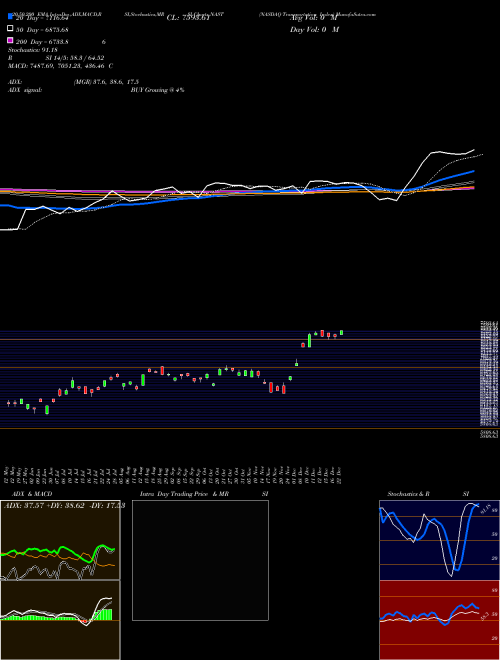Open the blue Stochastics chart panel
500x660 pixels.
click(x=439, y=540)
